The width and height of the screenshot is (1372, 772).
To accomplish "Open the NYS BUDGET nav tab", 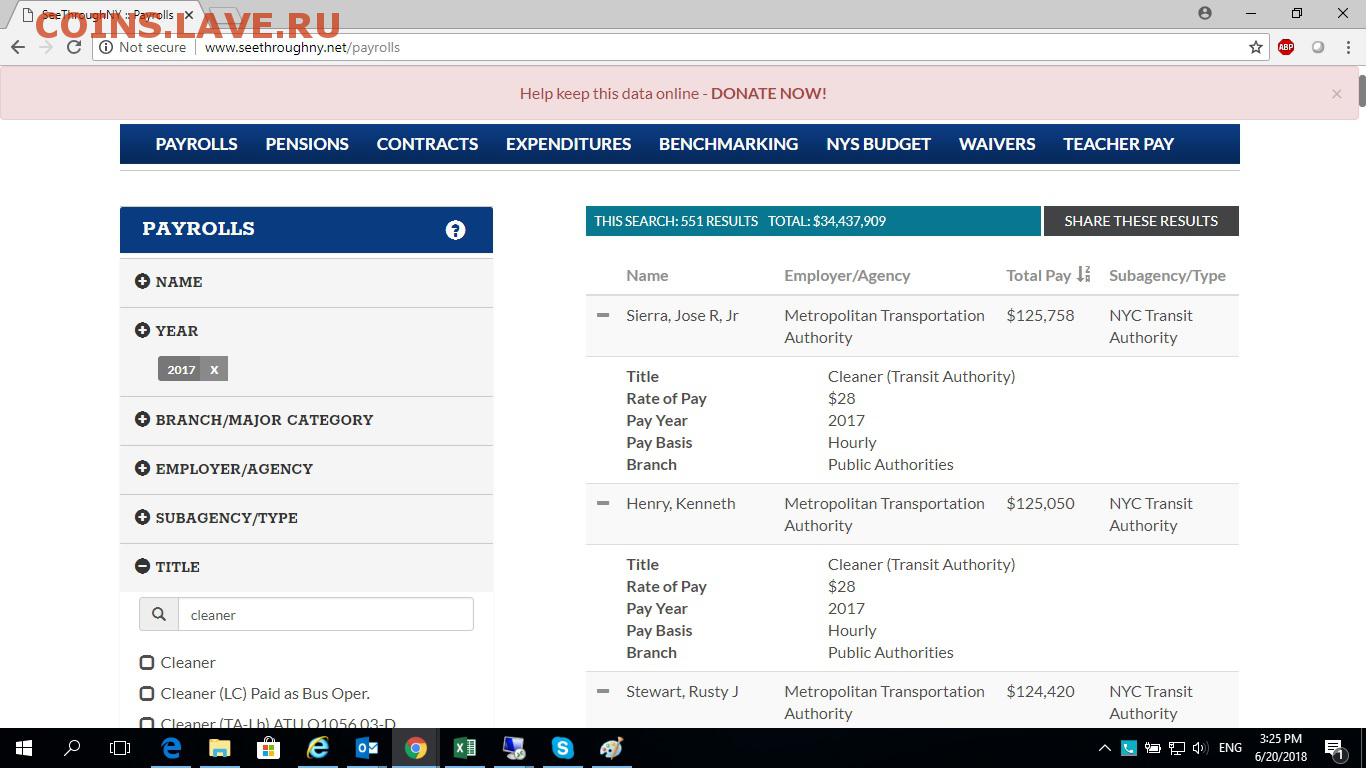I will click(878, 144).
